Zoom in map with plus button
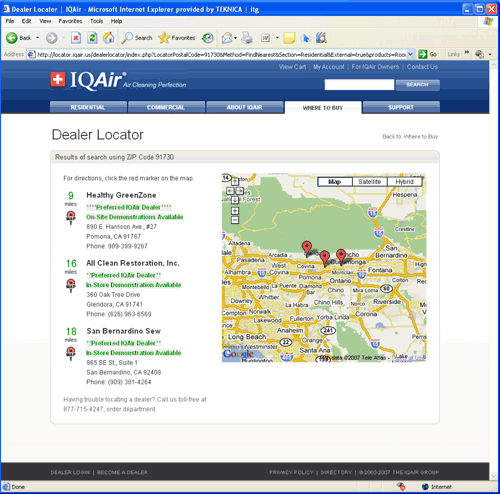The image size is (500, 494). [235, 211]
